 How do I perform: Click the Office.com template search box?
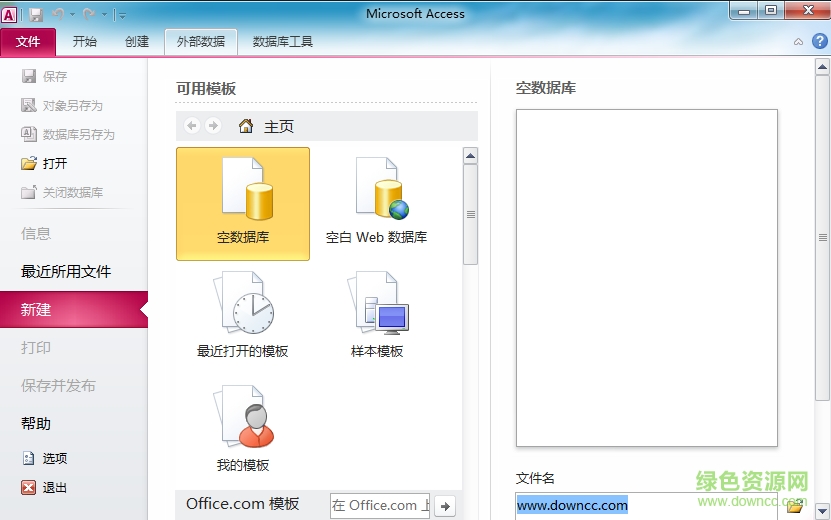tap(381, 505)
